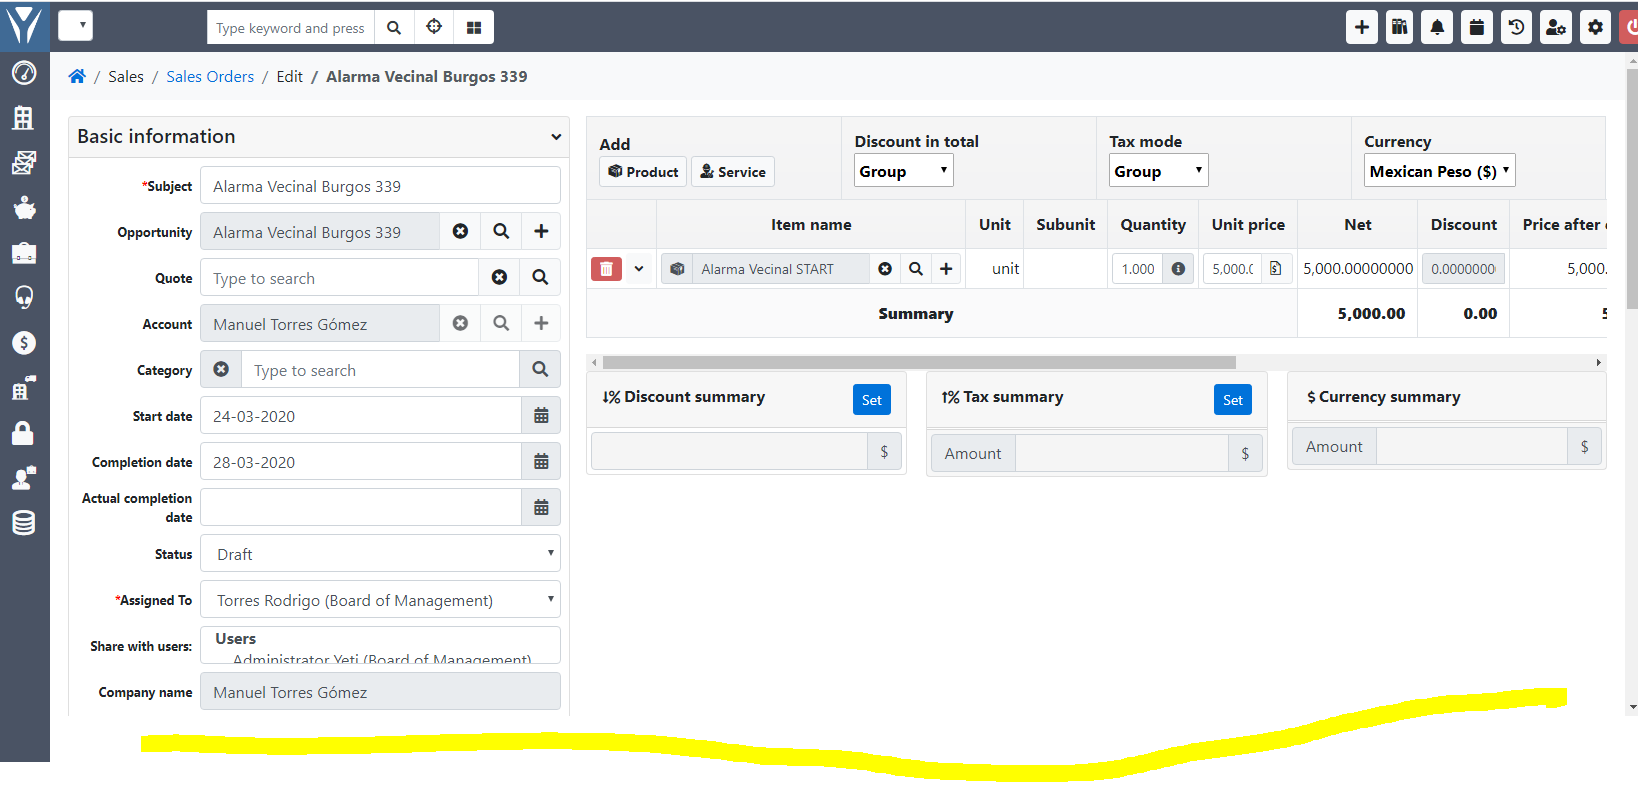Clear the Opportunity field value
The image size is (1638, 794).
(x=460, y=231)
